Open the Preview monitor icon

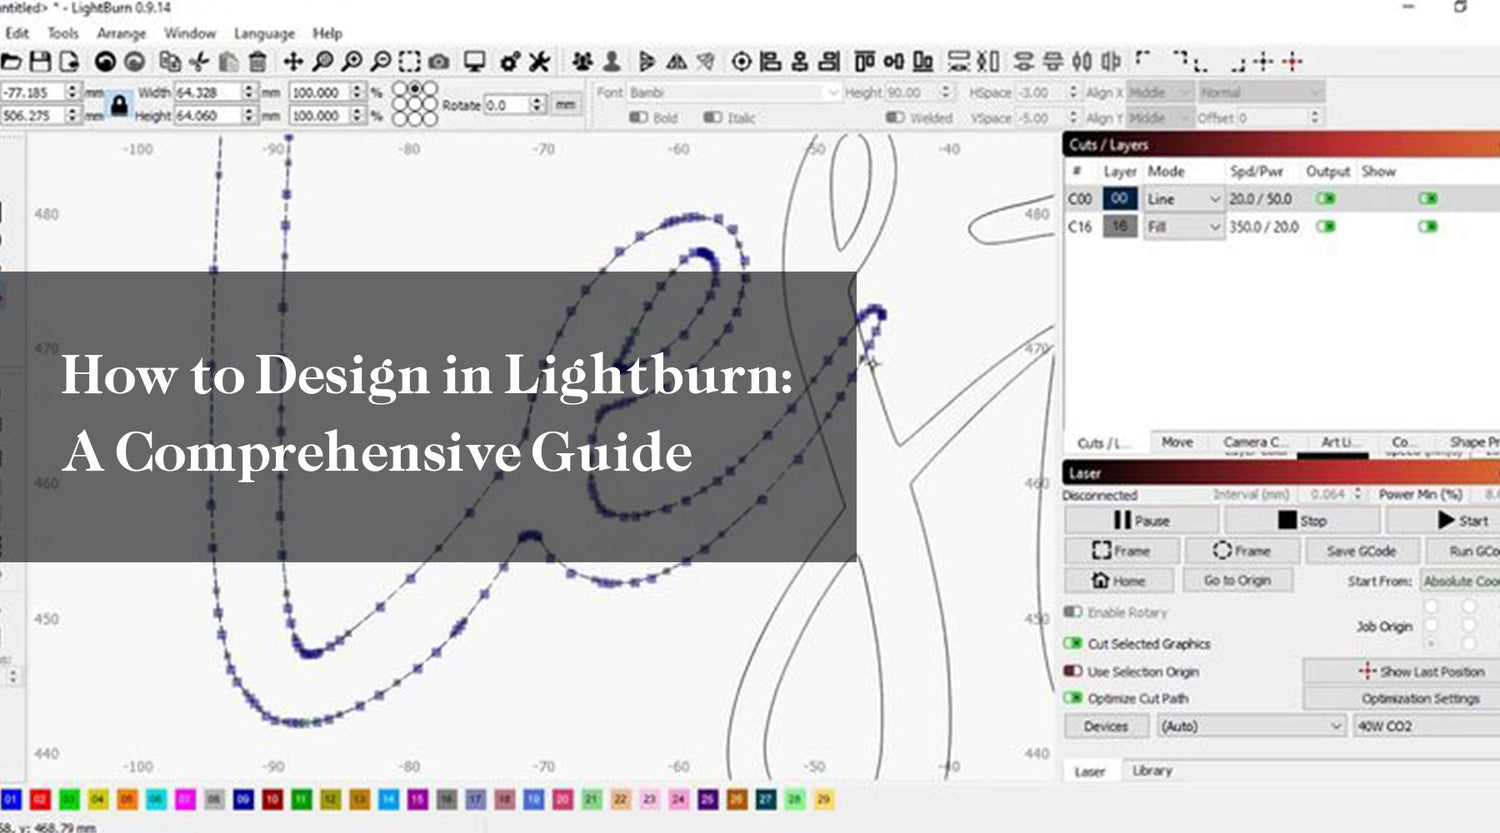(x=474, y=62)
